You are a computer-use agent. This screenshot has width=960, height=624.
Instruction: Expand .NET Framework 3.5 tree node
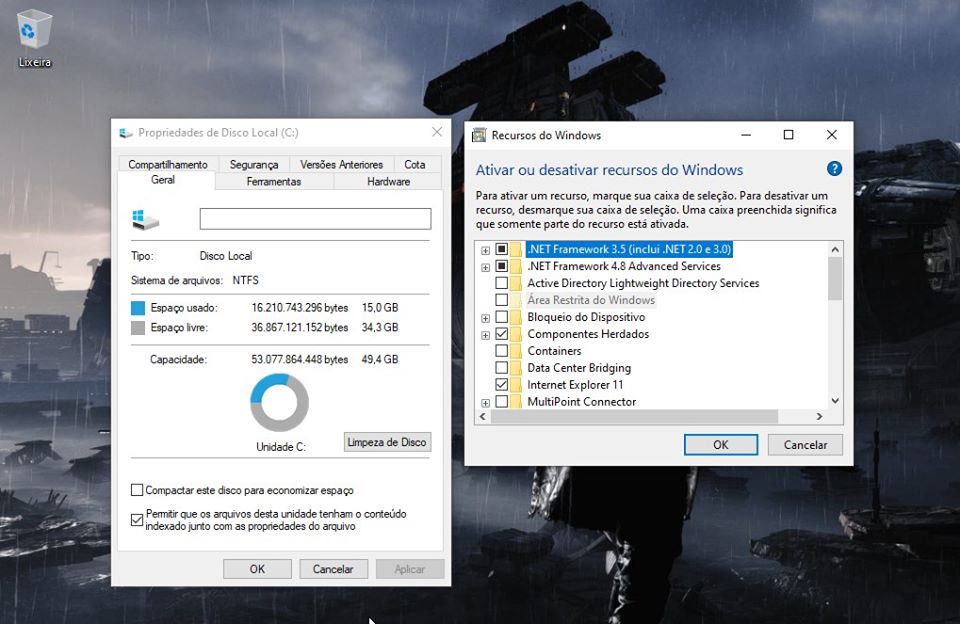click(x=486, y=250)
